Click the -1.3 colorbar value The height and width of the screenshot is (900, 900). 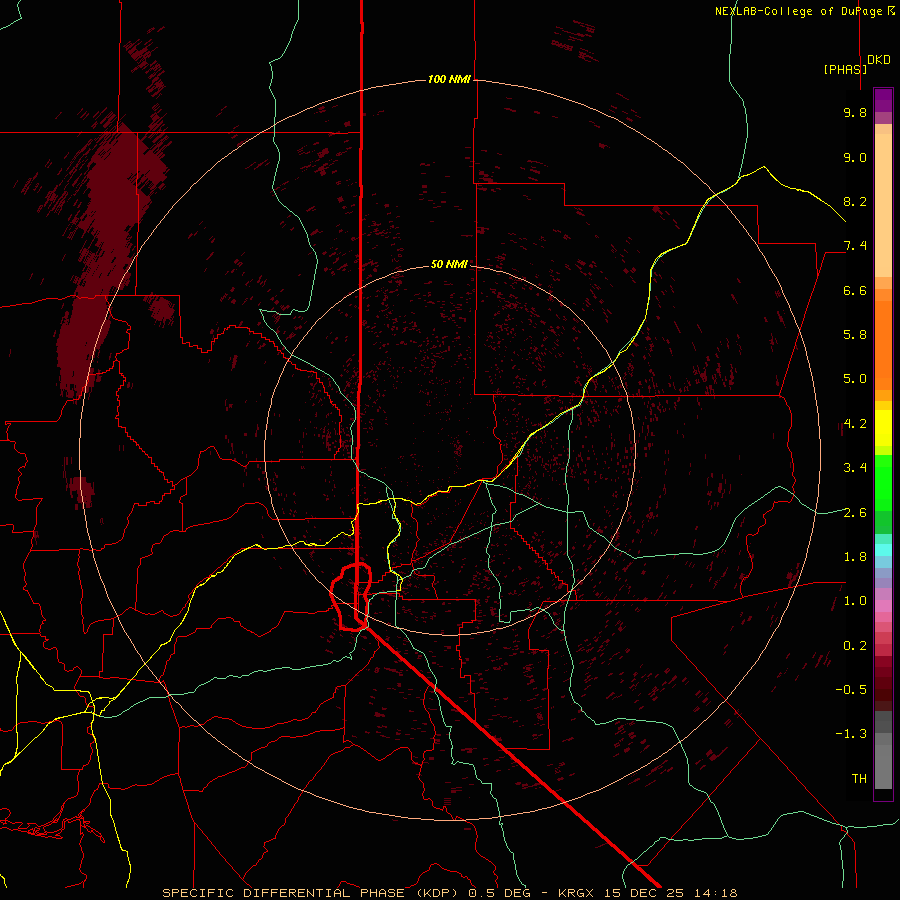pos(851,734)
